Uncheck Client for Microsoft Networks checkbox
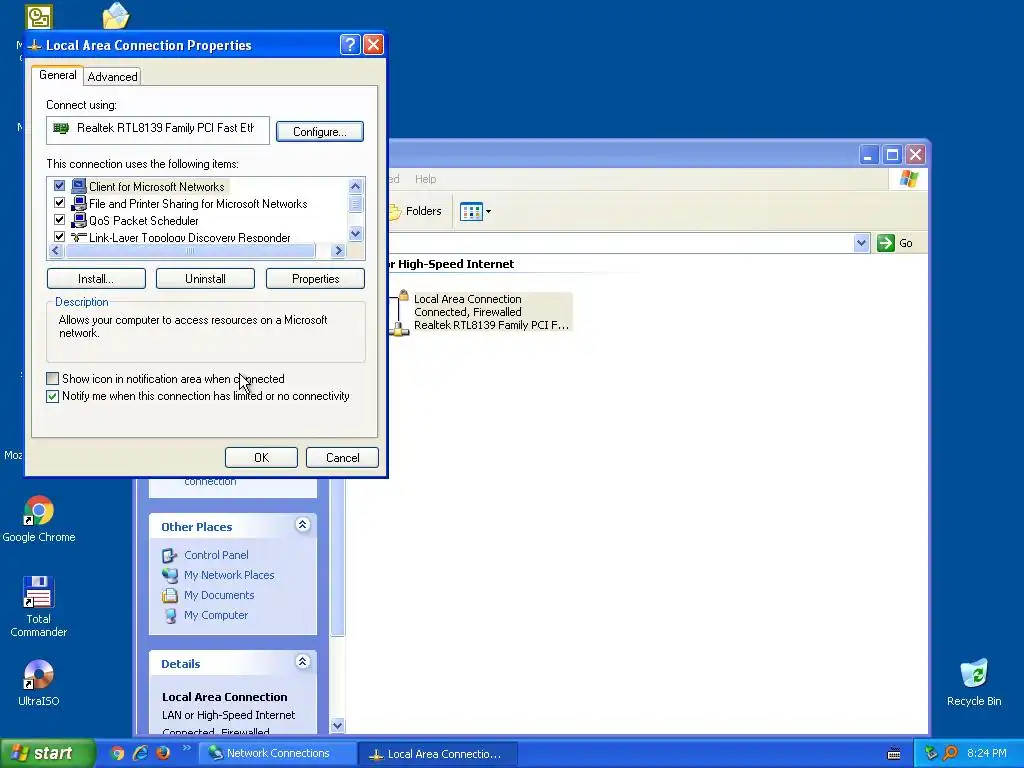 coord(59,185)
